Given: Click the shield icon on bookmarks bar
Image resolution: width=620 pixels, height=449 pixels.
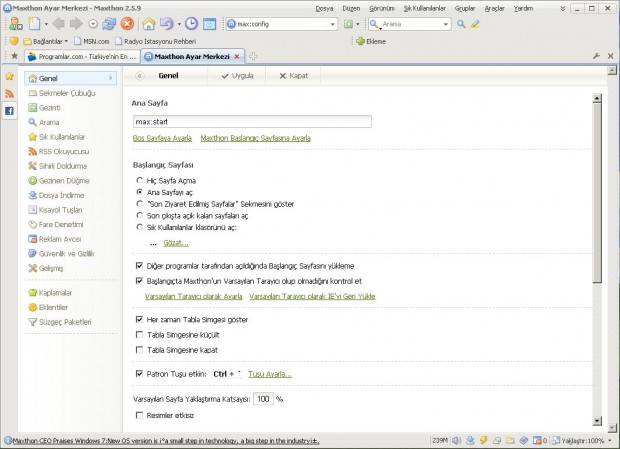Looking at the screenshot, I should point(14,41).
